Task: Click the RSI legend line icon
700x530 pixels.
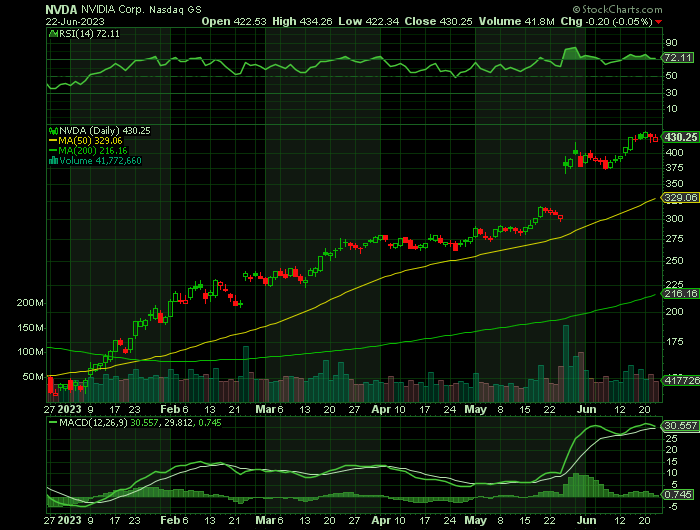Action: [53, 33]
